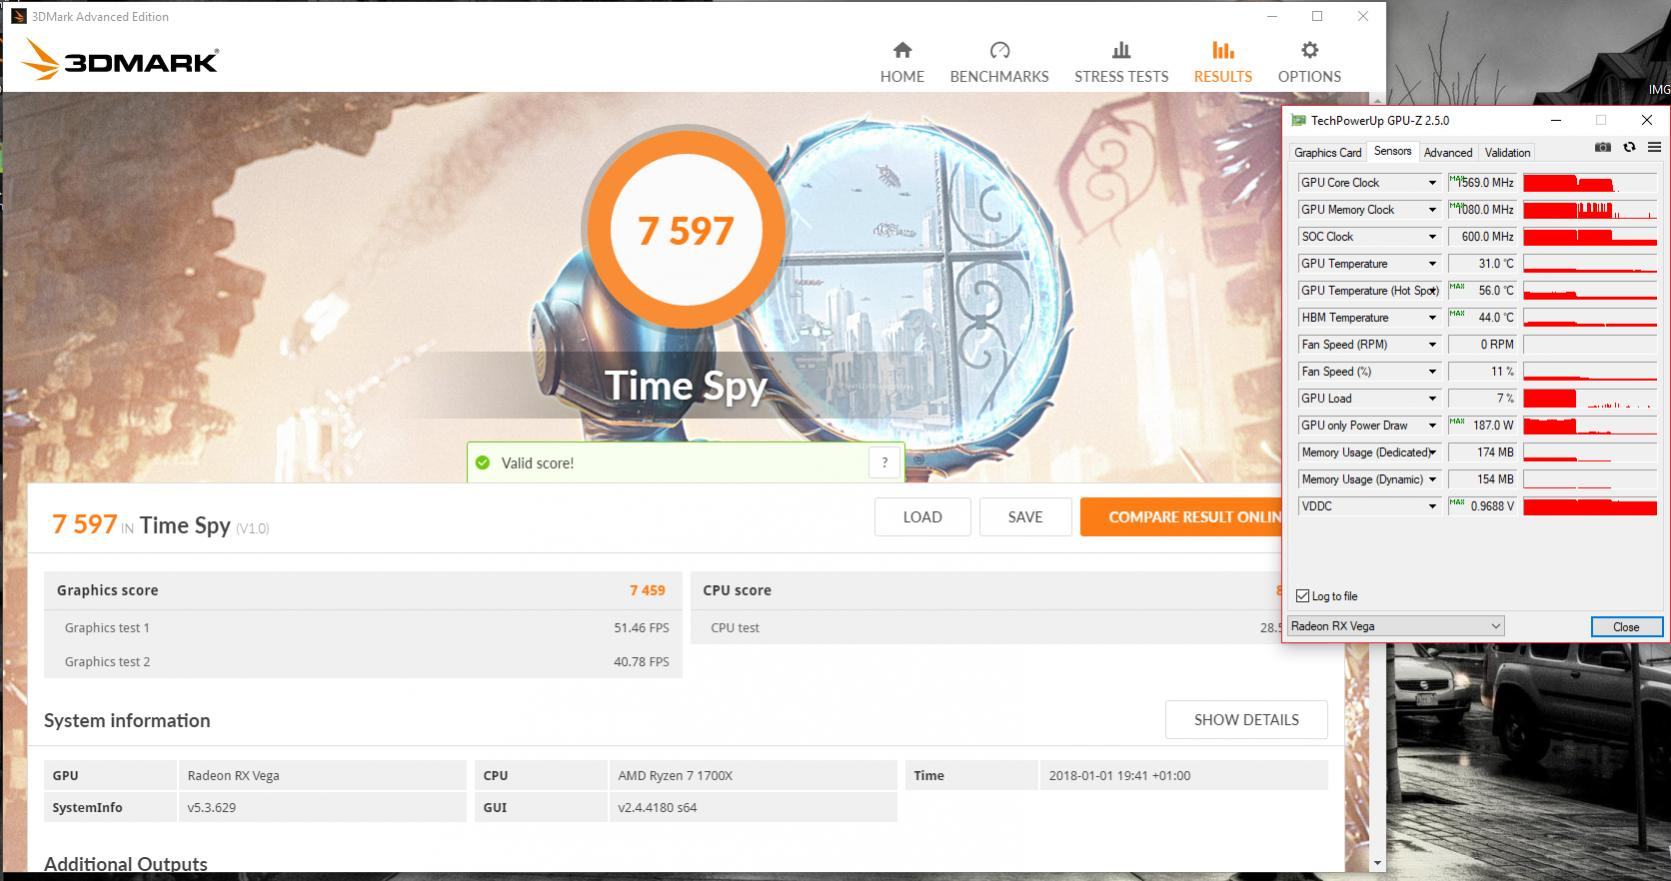Expand the Memory Usage (Dynamic) sensor dropdown
Screen dimensions: 1671x881
tap(1432, 480)
